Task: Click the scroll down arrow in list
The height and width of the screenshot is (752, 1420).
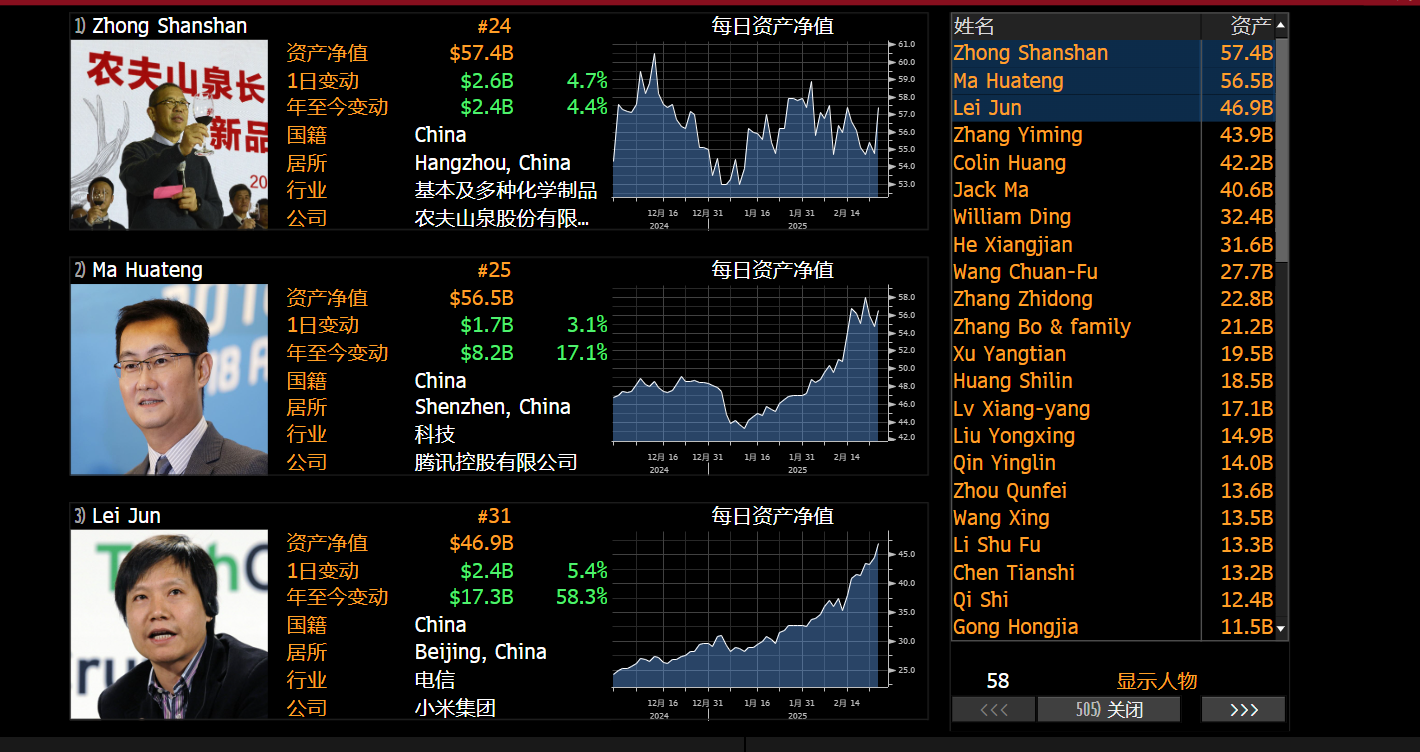Action: coord(1281,629)
